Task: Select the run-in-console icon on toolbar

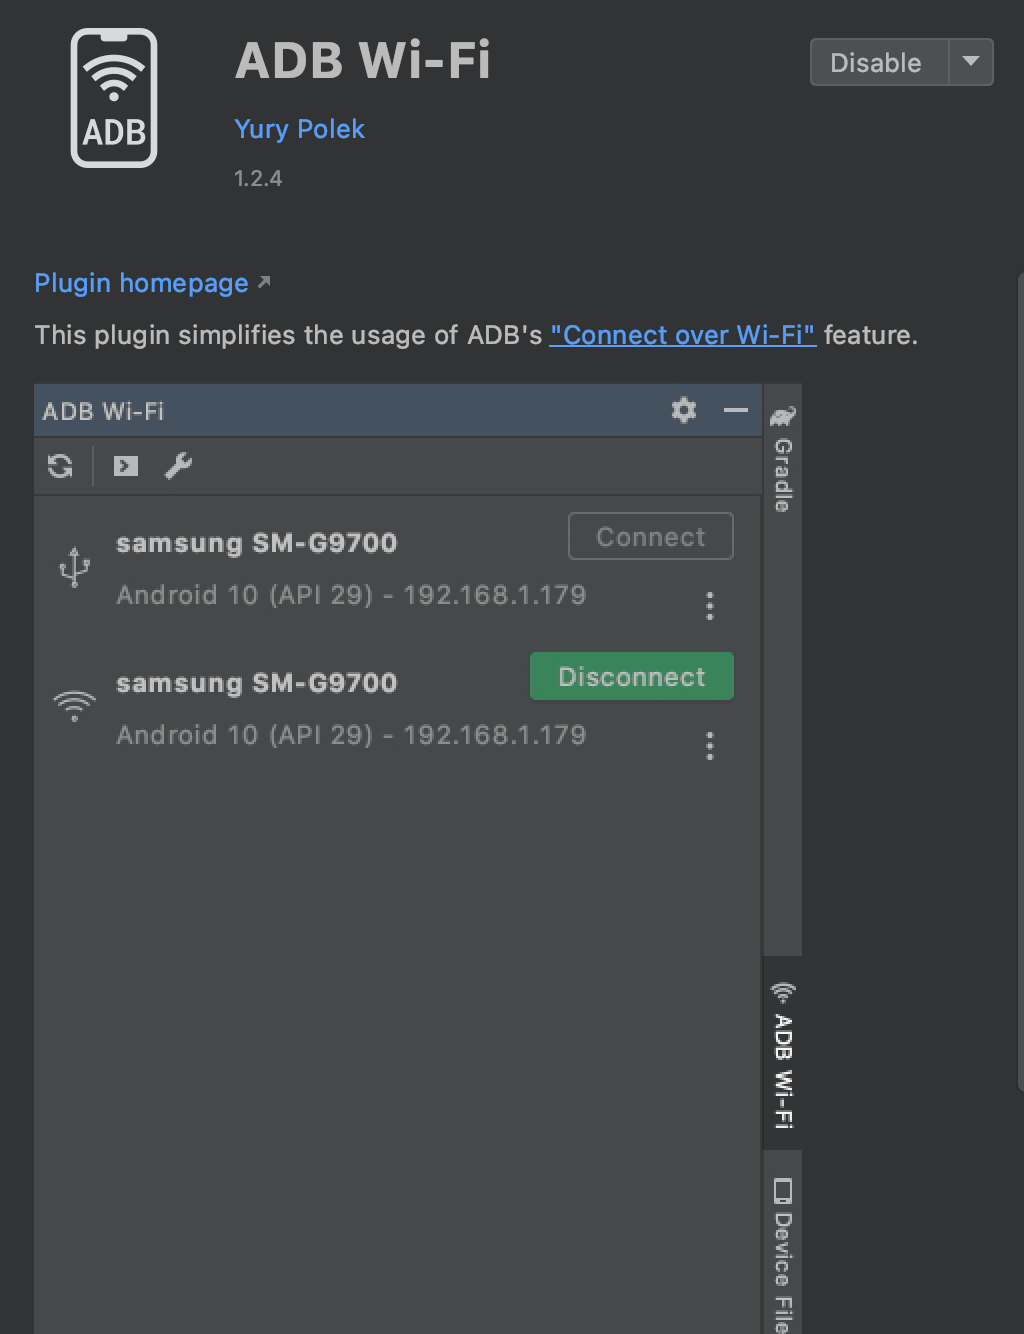Action: pyautogui.click(x=124, y=465)
